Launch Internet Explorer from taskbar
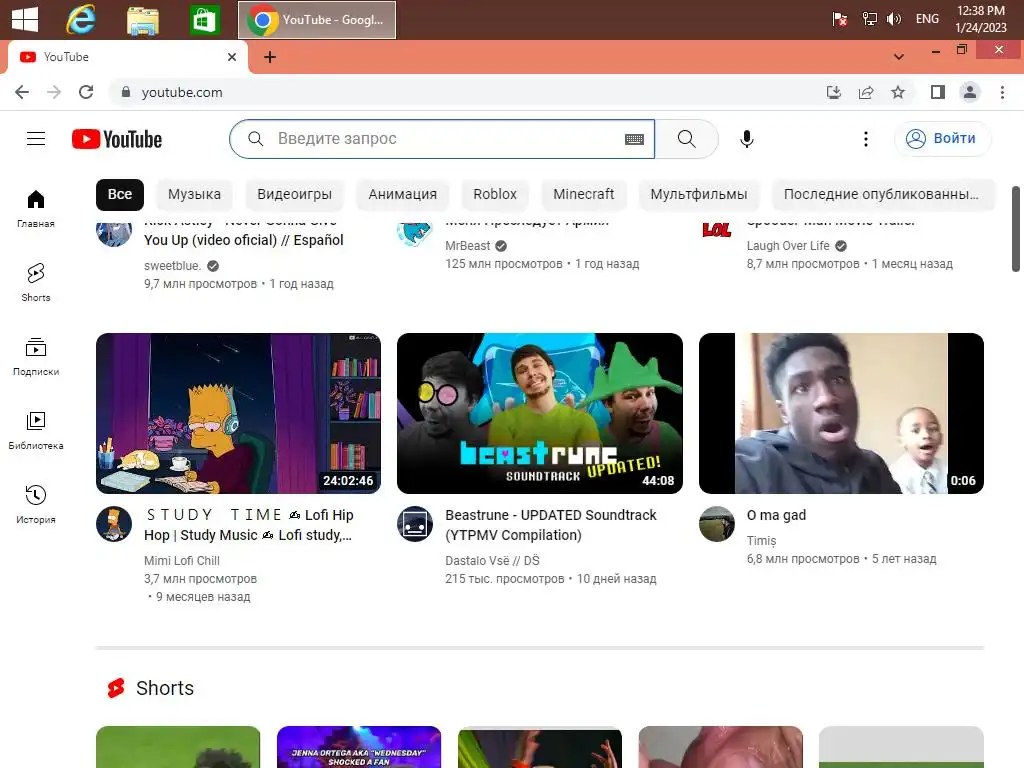The height and width of the screenshot is (768, 1024). click(81, 19)
